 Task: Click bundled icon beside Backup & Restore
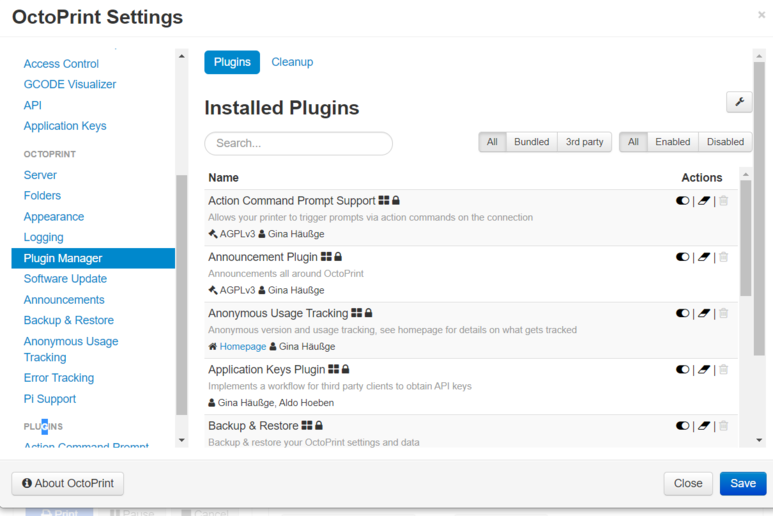(x=307, y=425)
